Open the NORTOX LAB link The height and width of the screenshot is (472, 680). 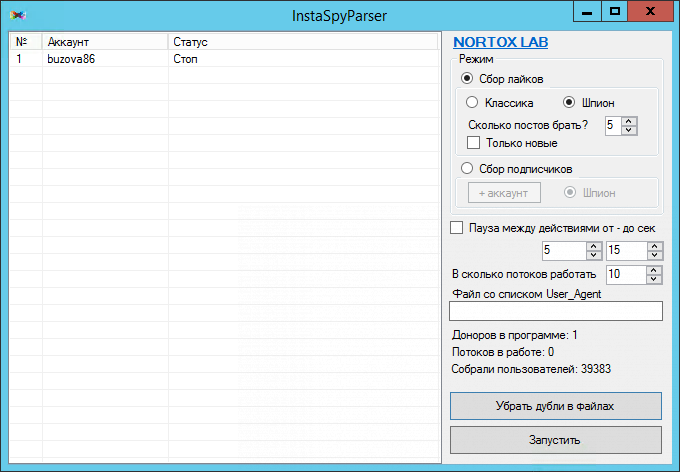500,43
